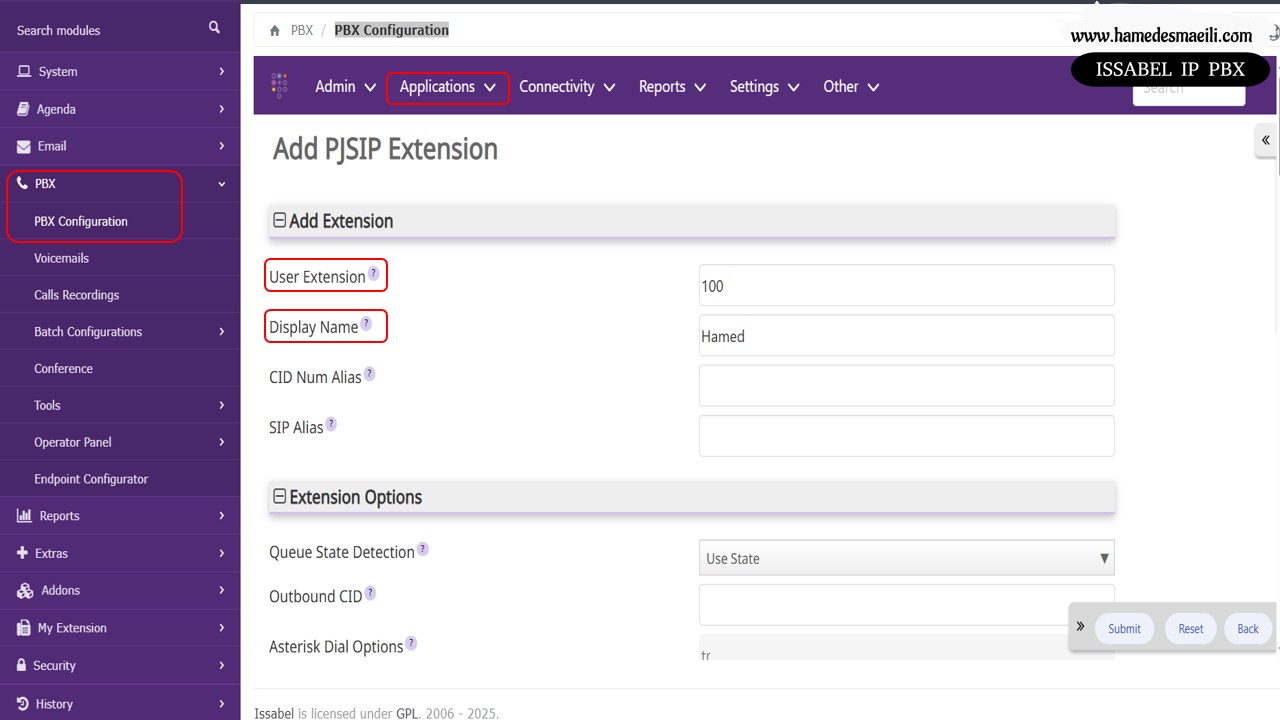
Task: Collapse the Extension Options section
Action: 280,496
